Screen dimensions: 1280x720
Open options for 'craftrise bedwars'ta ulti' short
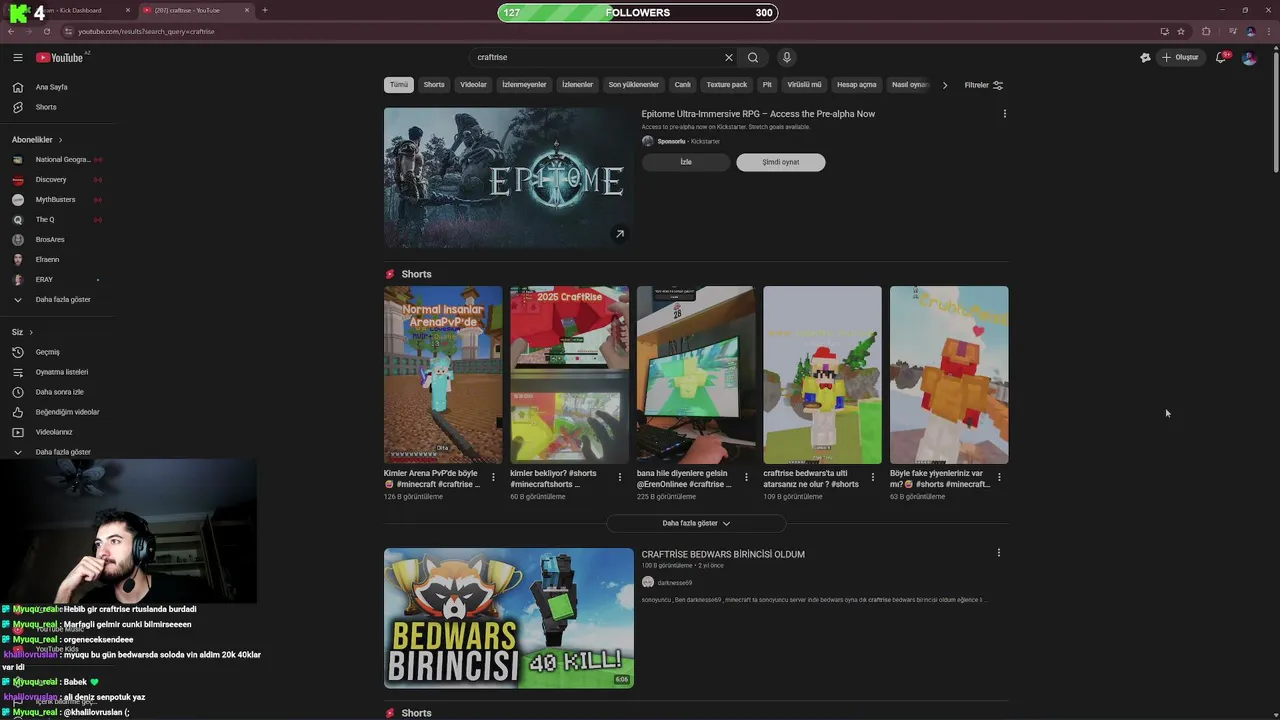coord(872,477)
